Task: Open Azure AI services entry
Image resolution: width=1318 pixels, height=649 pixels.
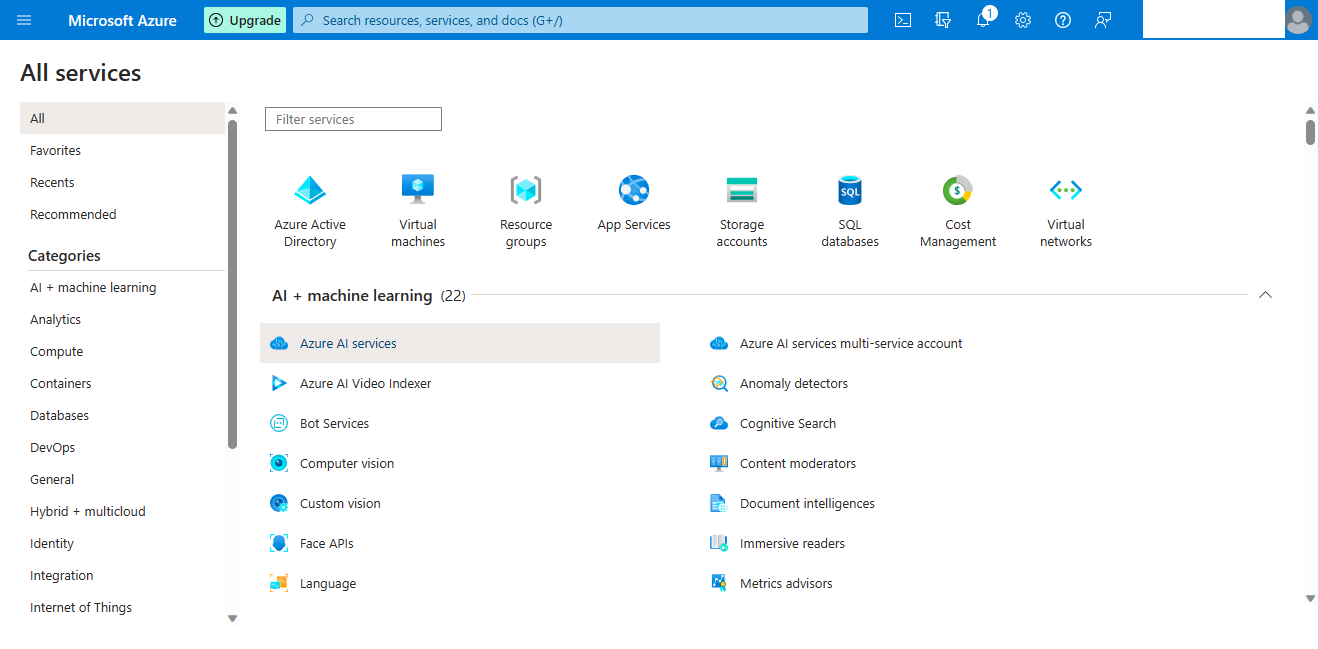Action: pos(460,343)
